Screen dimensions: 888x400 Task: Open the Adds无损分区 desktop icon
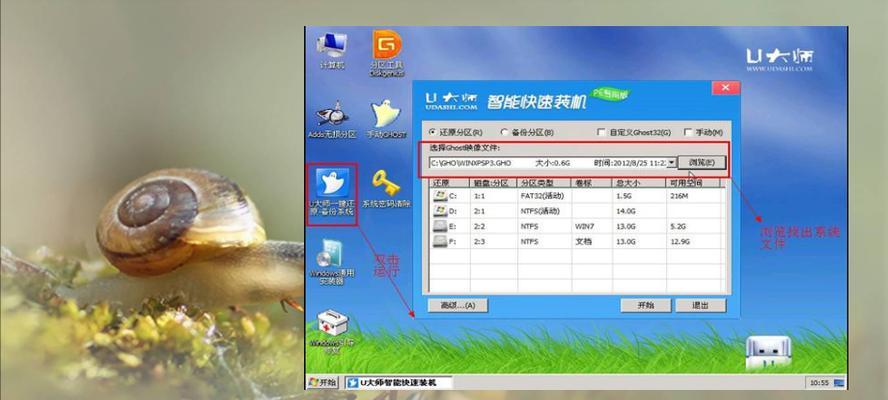332,120
